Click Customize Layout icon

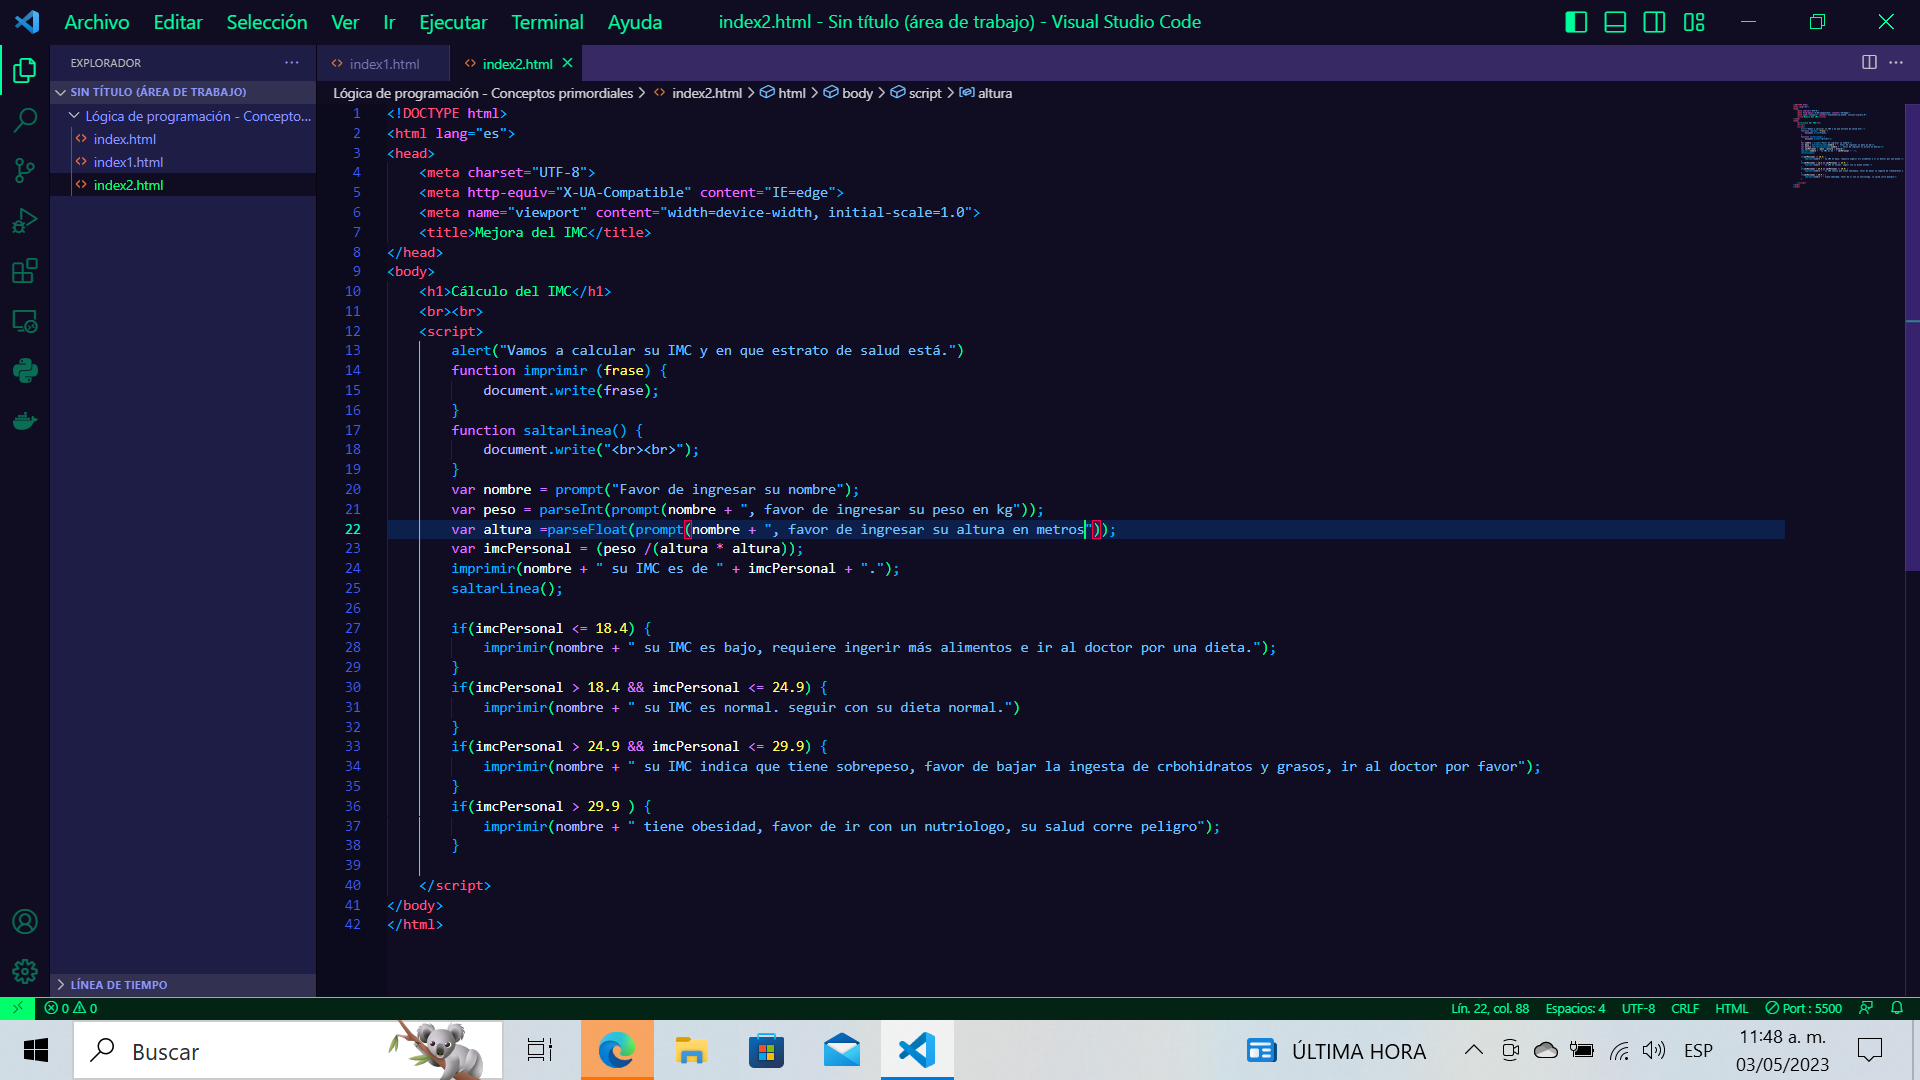pyautogui.click(x=1694, y=22)
